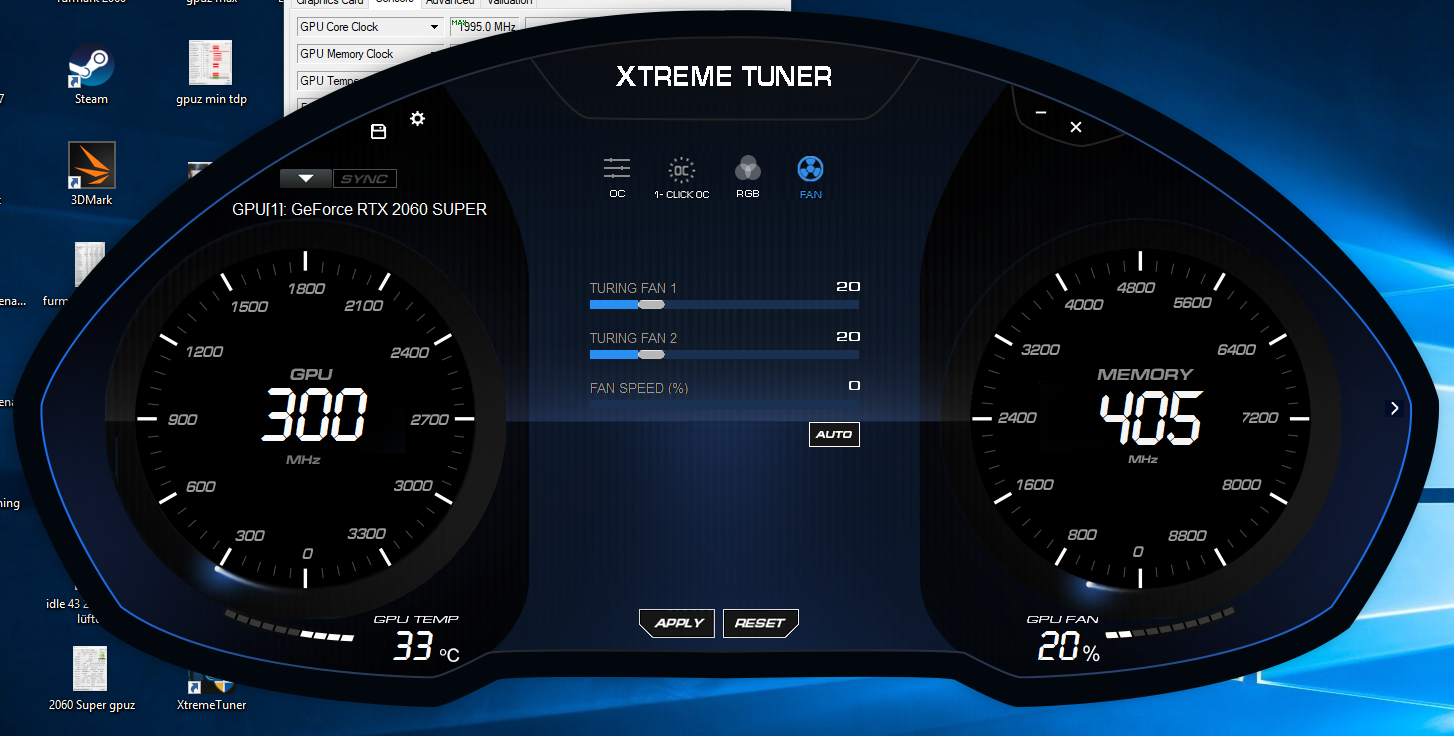Click the Memory clock 405 MHz readout
This screenshot has width=1454, height=736.
click(1150, 417)
